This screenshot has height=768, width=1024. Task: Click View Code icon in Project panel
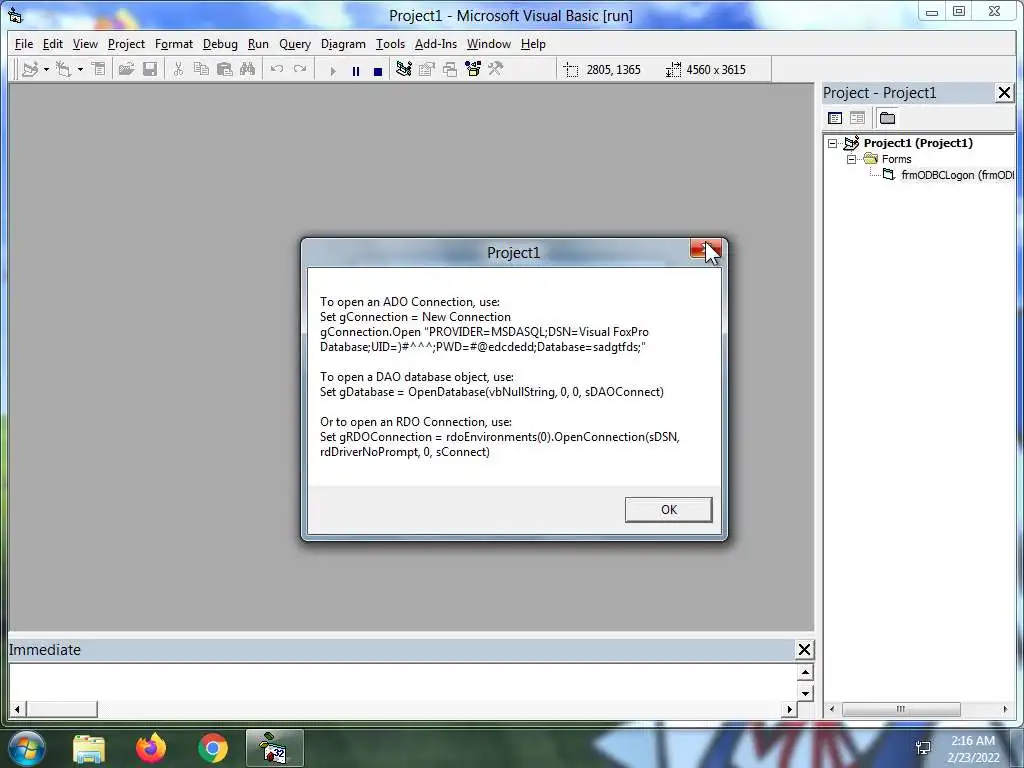coord(835,118)
